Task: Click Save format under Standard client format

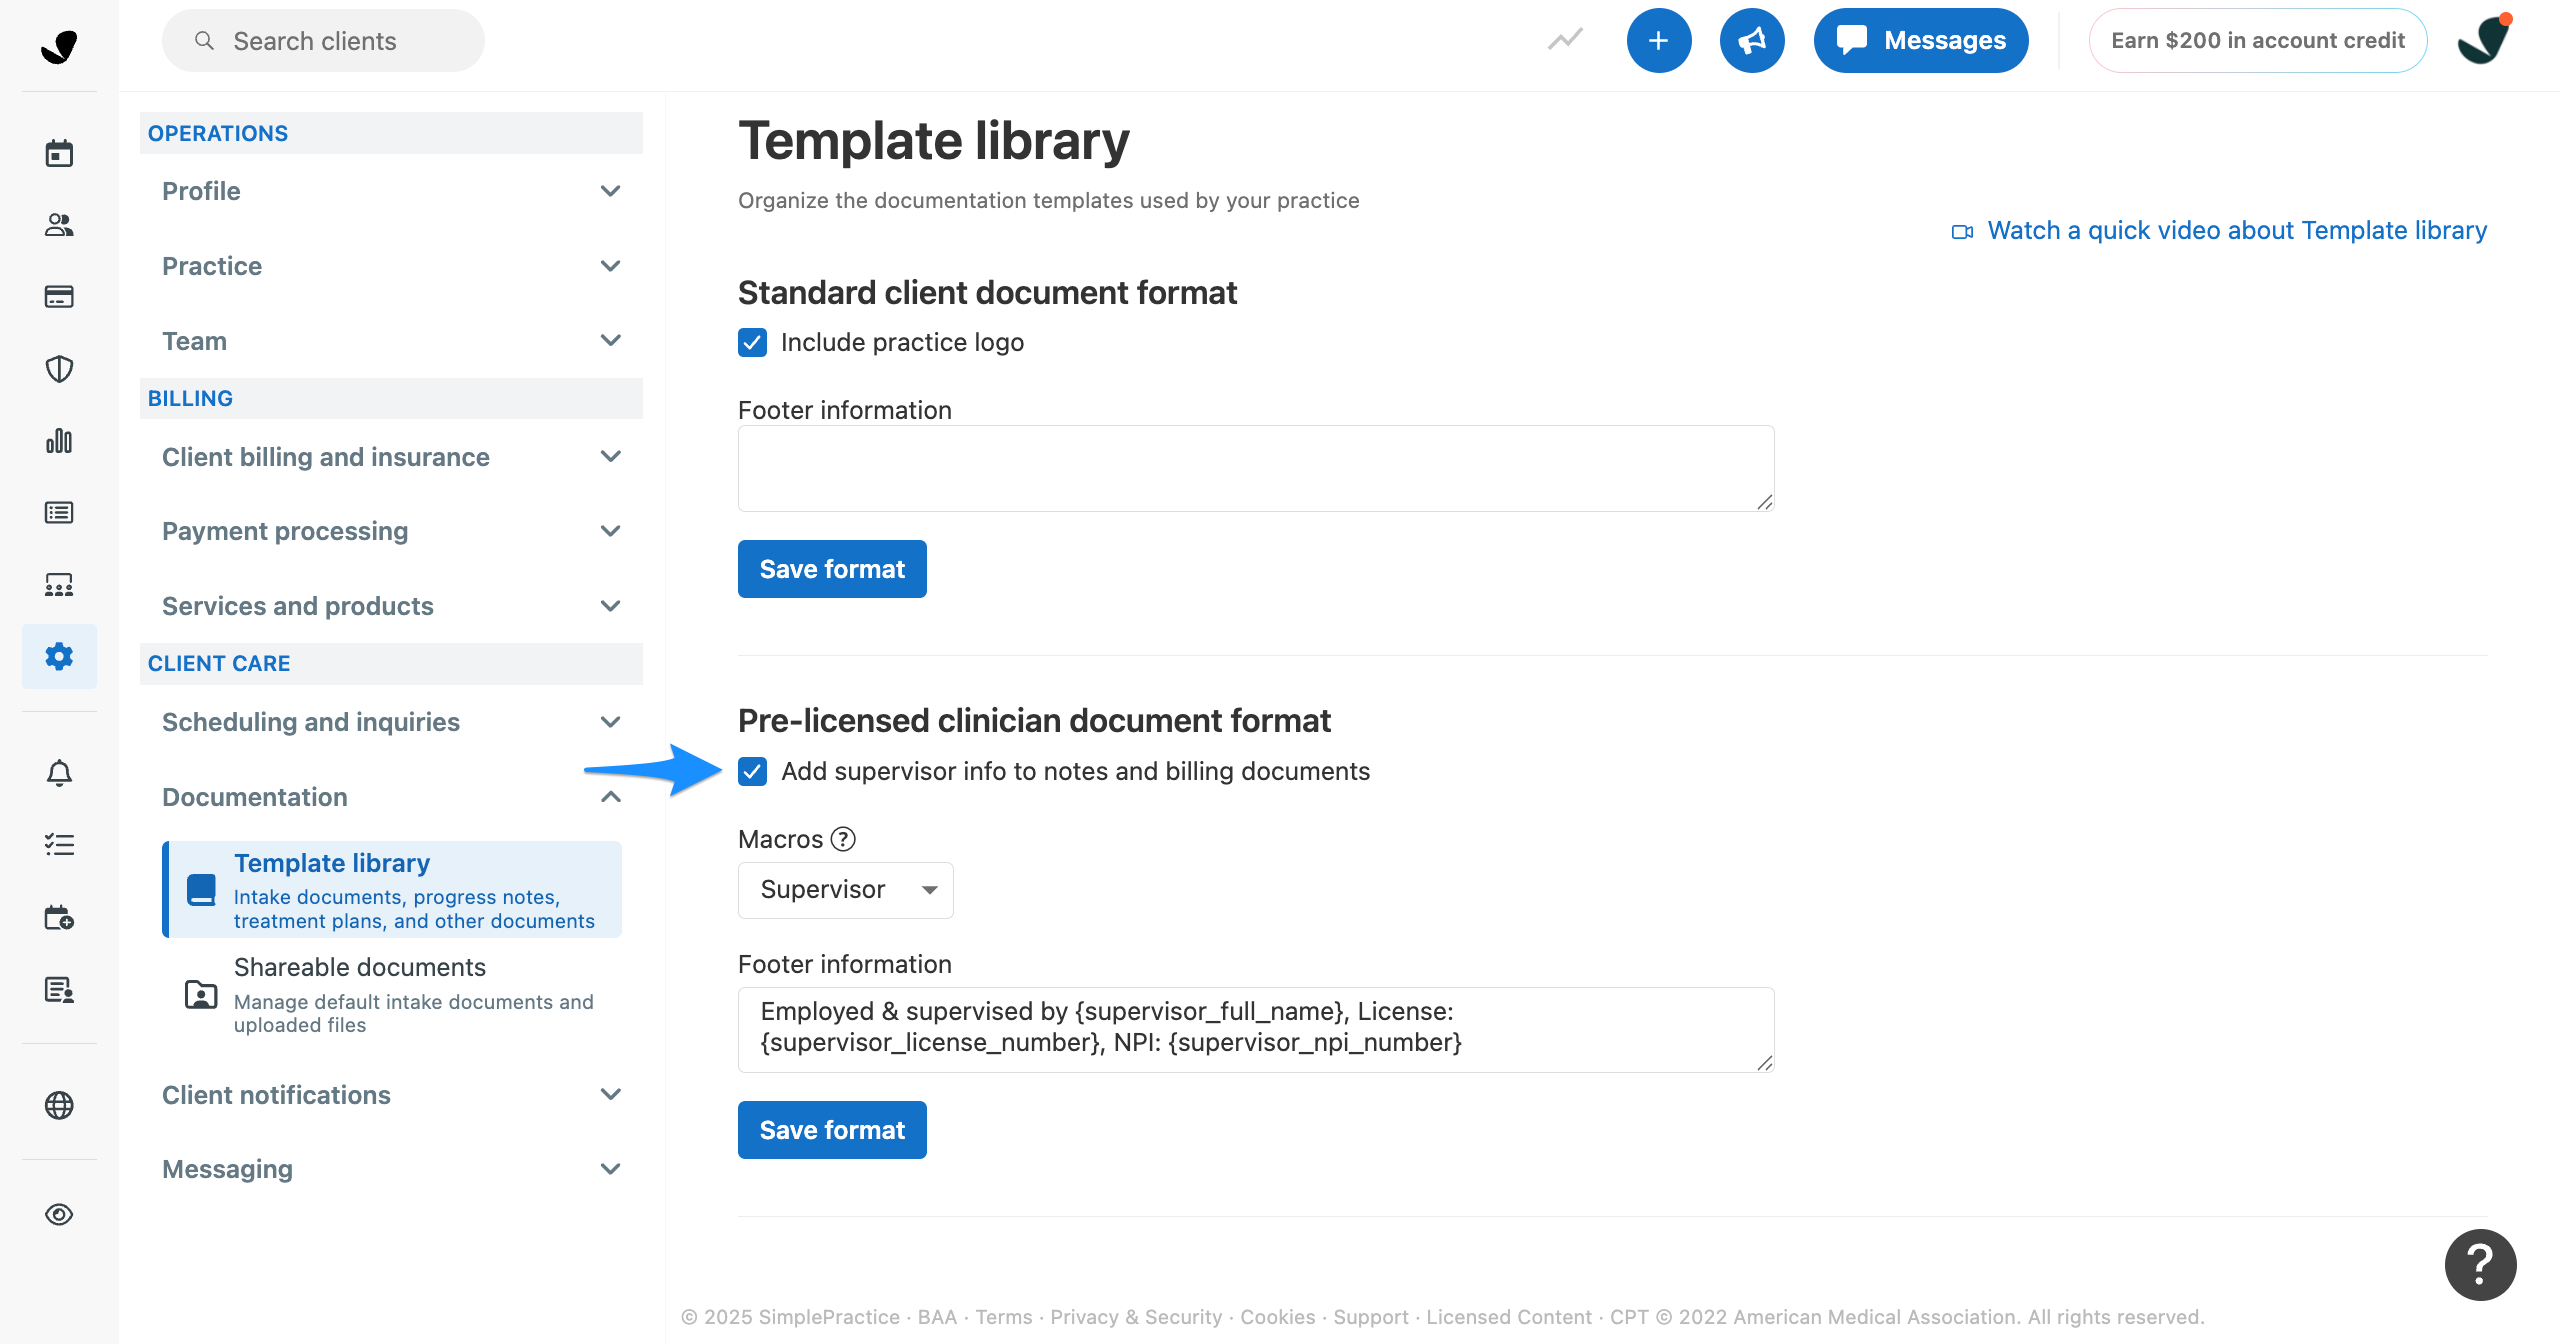Action: pyautogui.click(x=832, y=569)
